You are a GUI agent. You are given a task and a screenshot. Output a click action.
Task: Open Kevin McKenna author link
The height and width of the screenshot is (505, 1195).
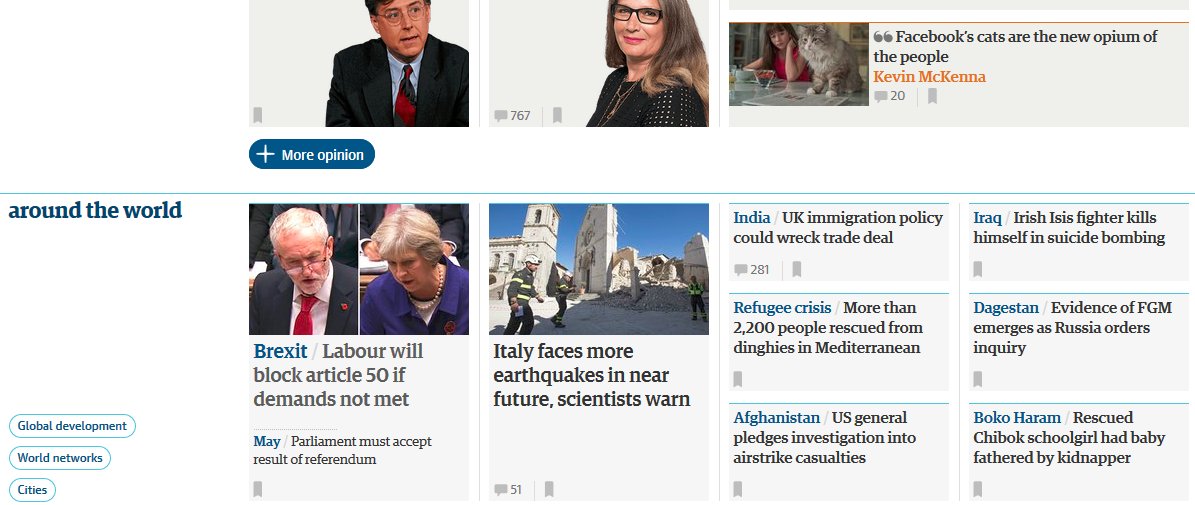(929, 76)
